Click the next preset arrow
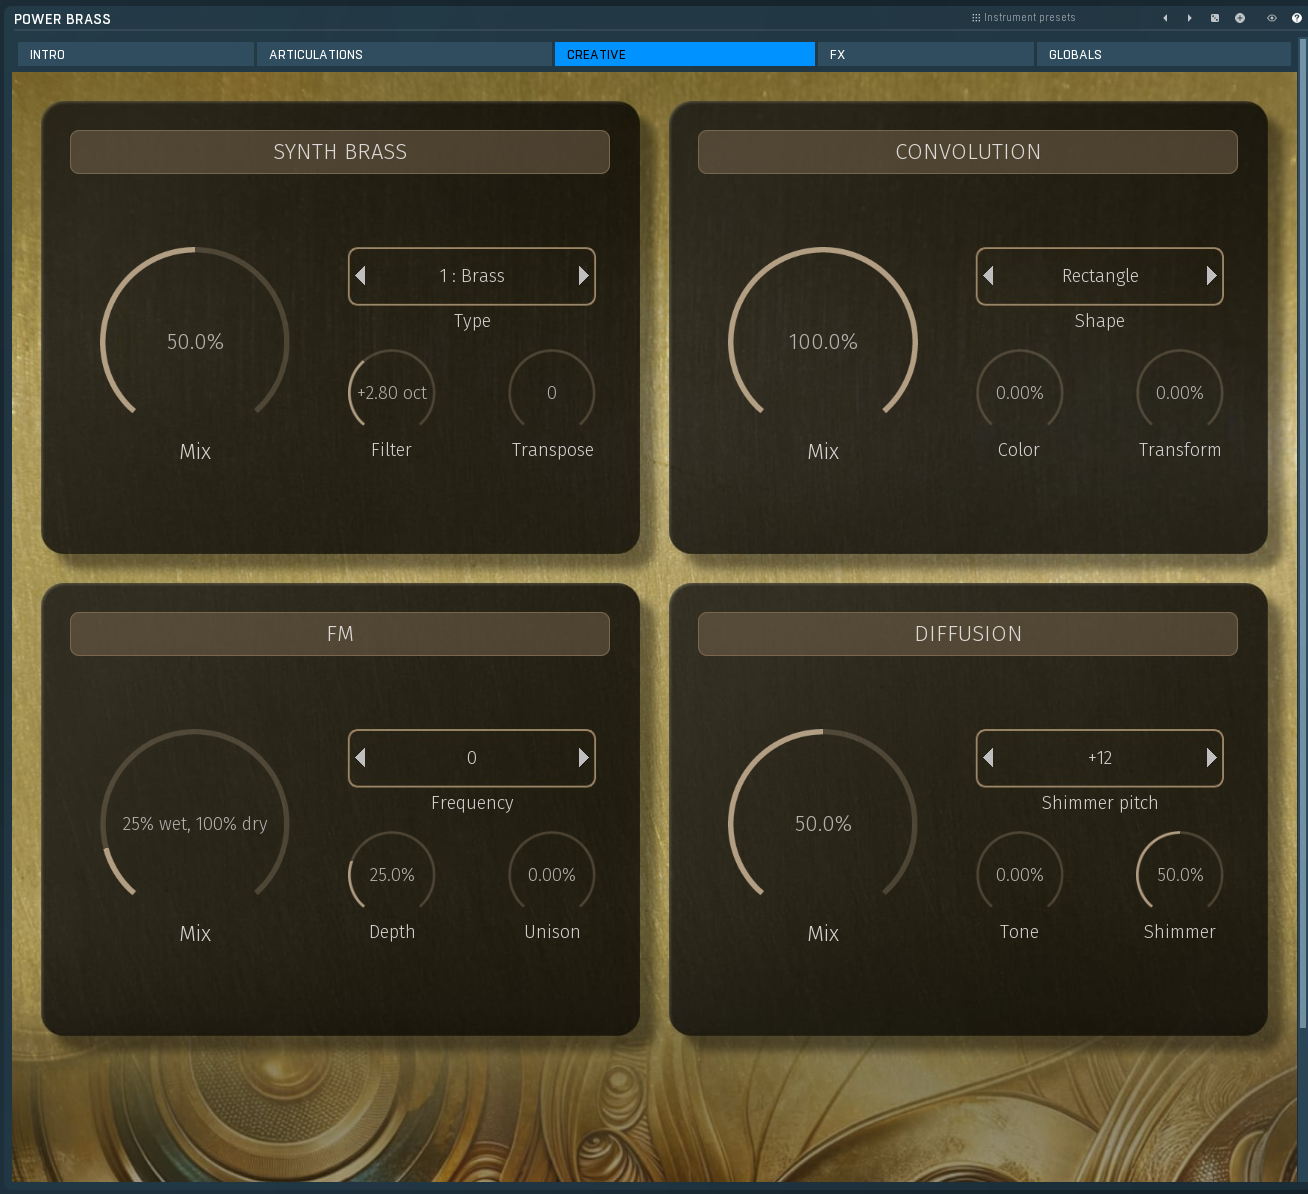1308x1194 pixels. 1188,18
